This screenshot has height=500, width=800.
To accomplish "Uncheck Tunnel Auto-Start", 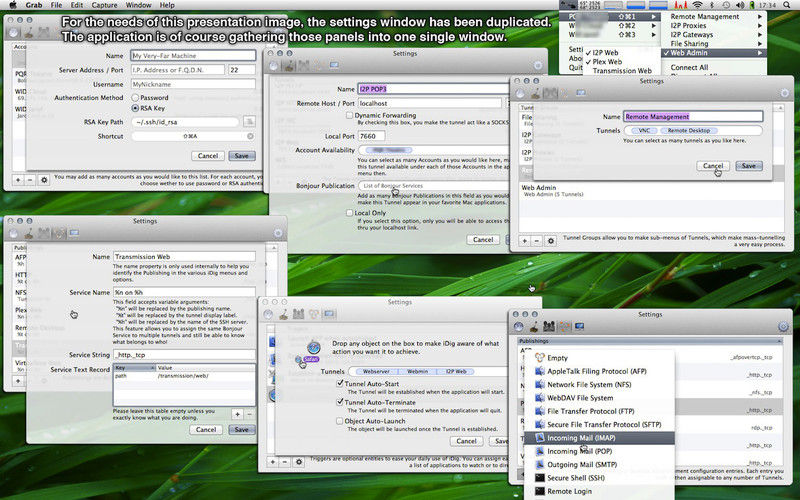I will click(340, 383).
